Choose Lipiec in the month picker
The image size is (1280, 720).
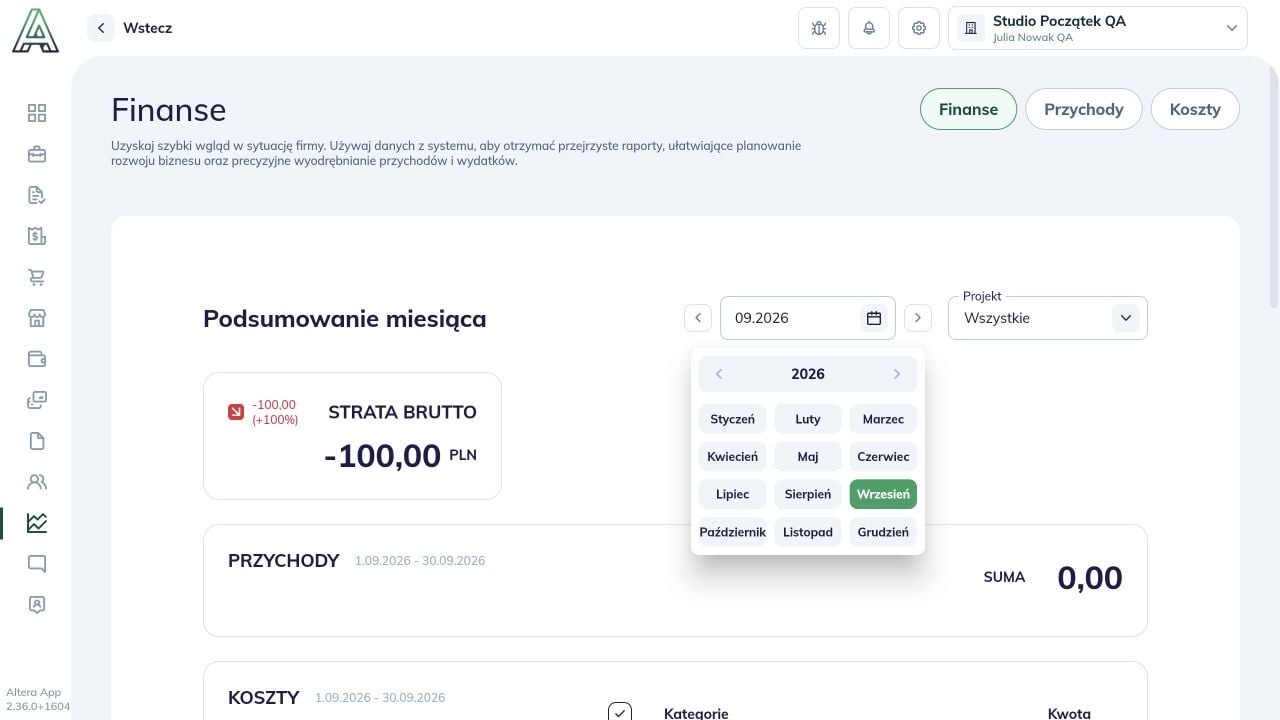pyautogui.click(x=733, y=494)
